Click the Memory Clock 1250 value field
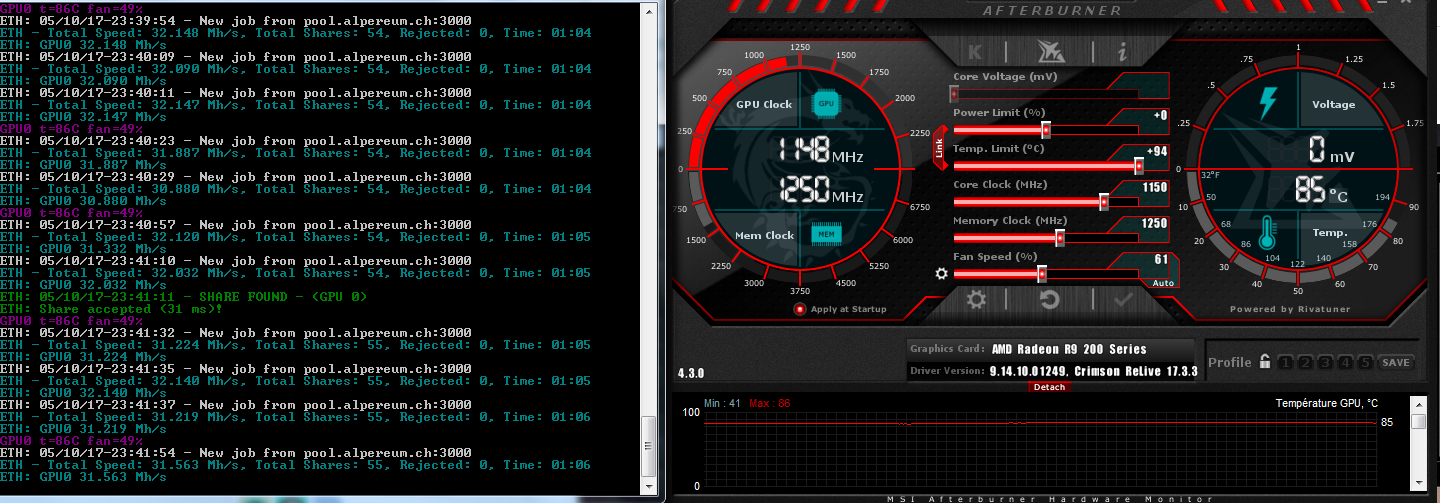This screenshot has height=503, width=1440. 1155,224
